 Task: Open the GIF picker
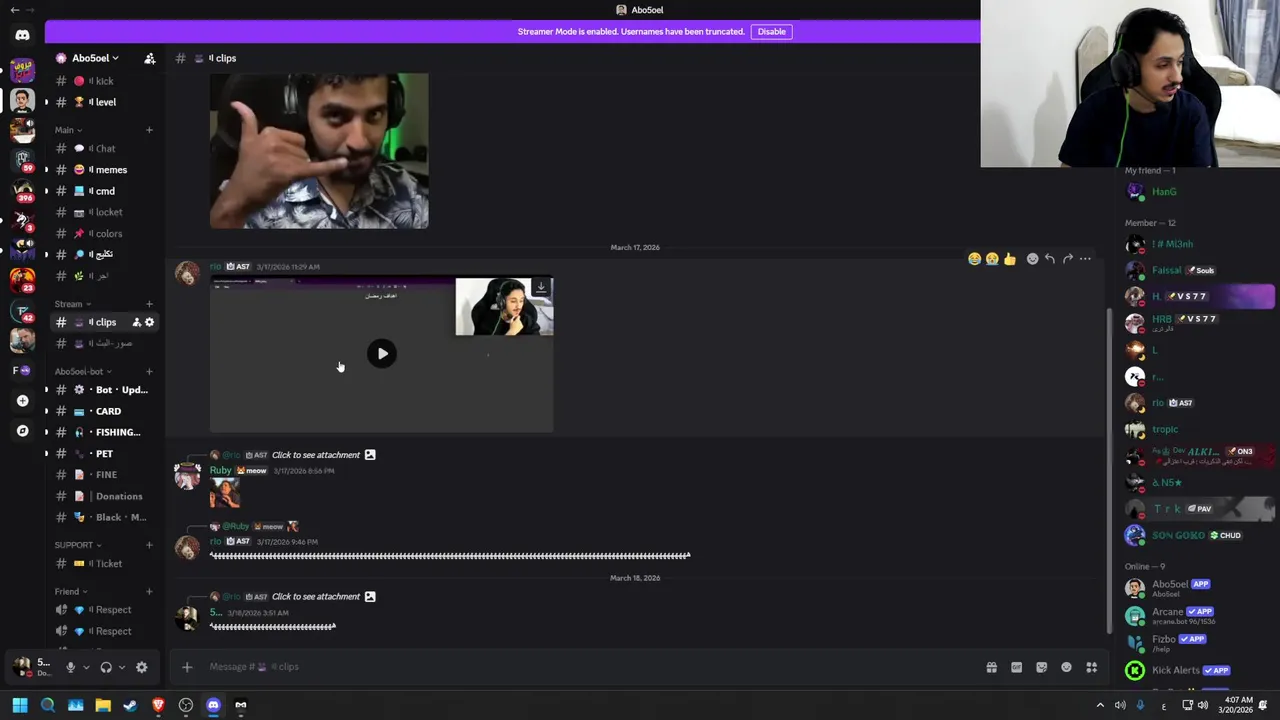point(1016,667)
